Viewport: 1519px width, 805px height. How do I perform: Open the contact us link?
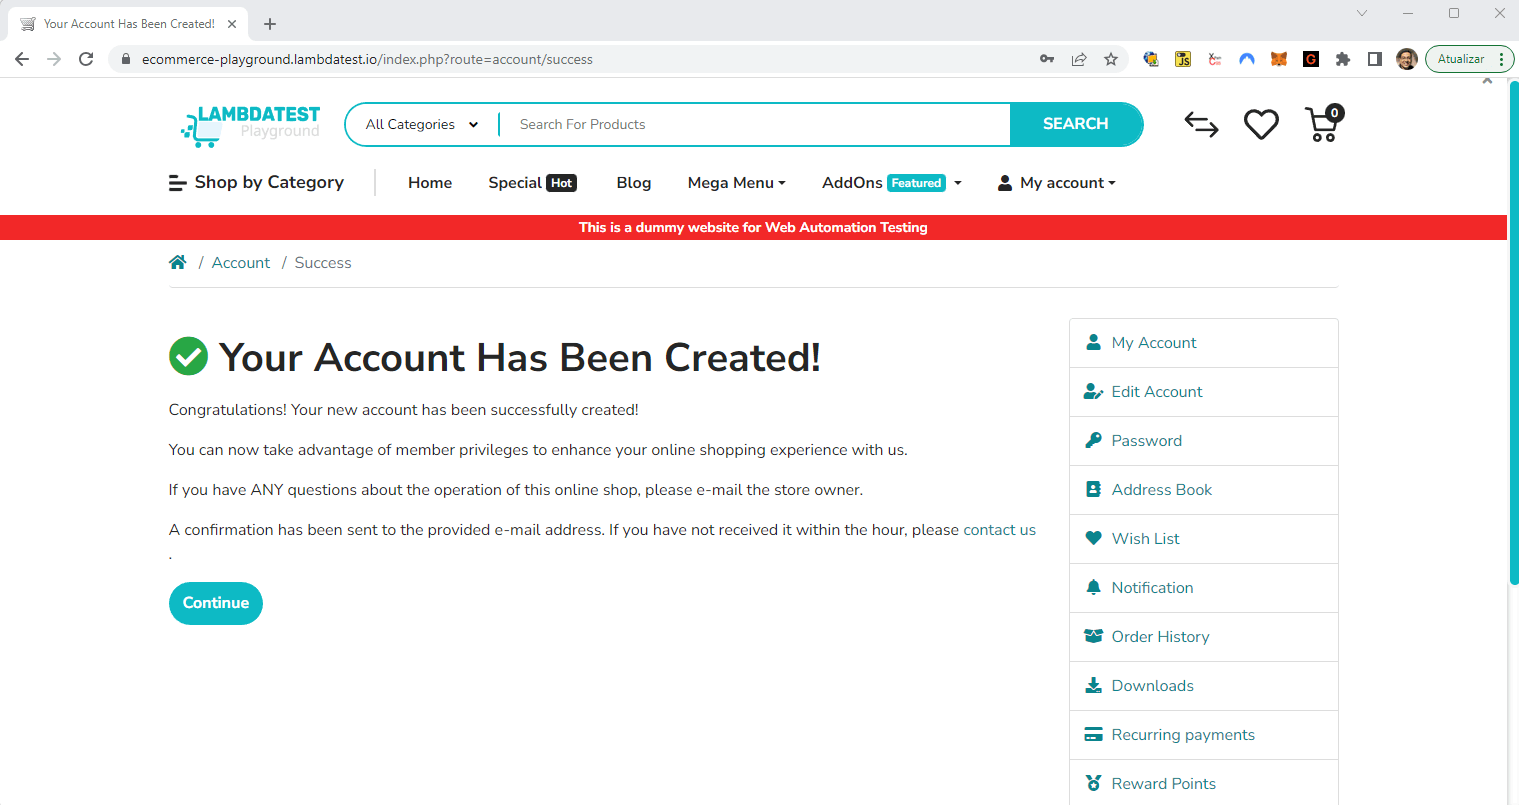pos(999,529)
